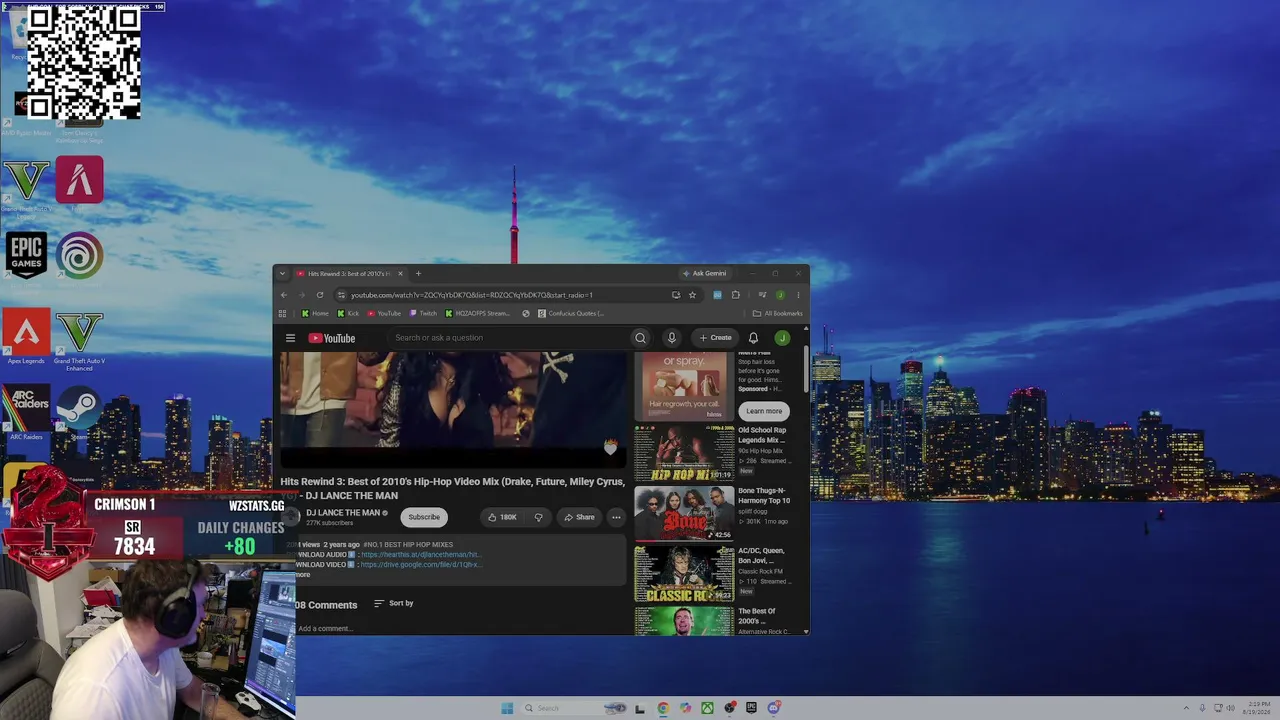Open the Chrome three-dot menu

tap(798, 295)
